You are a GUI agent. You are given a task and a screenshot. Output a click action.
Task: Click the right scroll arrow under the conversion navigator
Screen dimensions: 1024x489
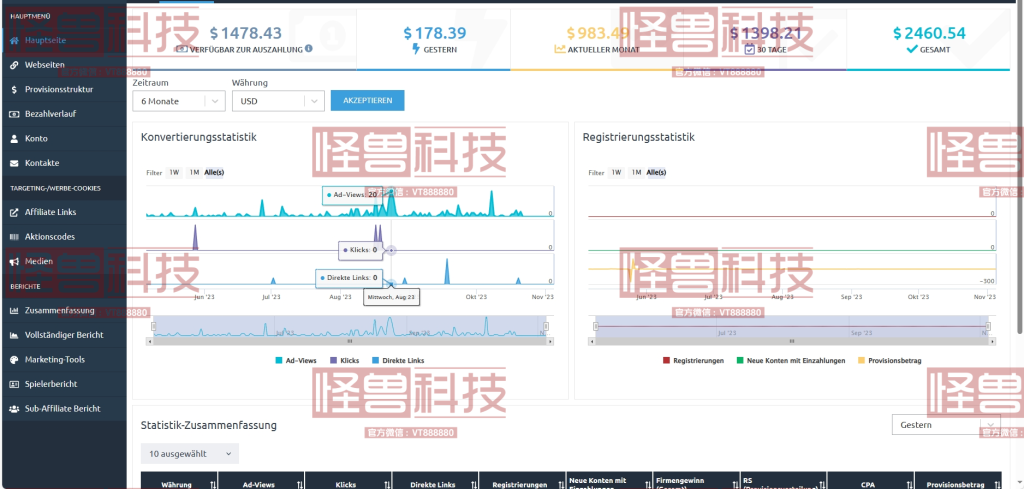pyautogui.click(x=550, y=341)
